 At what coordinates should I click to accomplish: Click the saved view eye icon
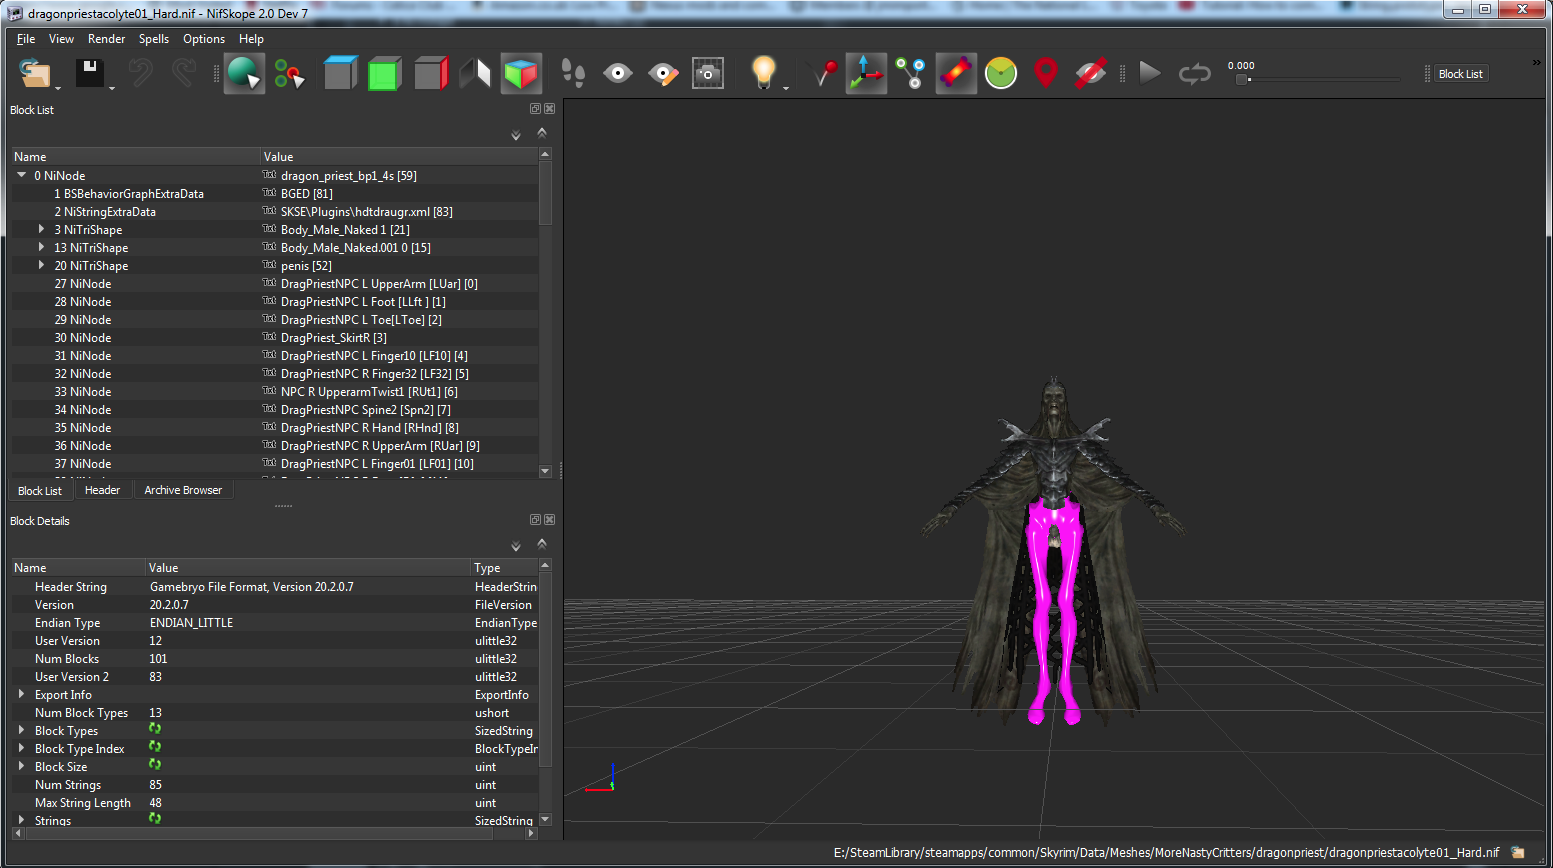point(618,73)
